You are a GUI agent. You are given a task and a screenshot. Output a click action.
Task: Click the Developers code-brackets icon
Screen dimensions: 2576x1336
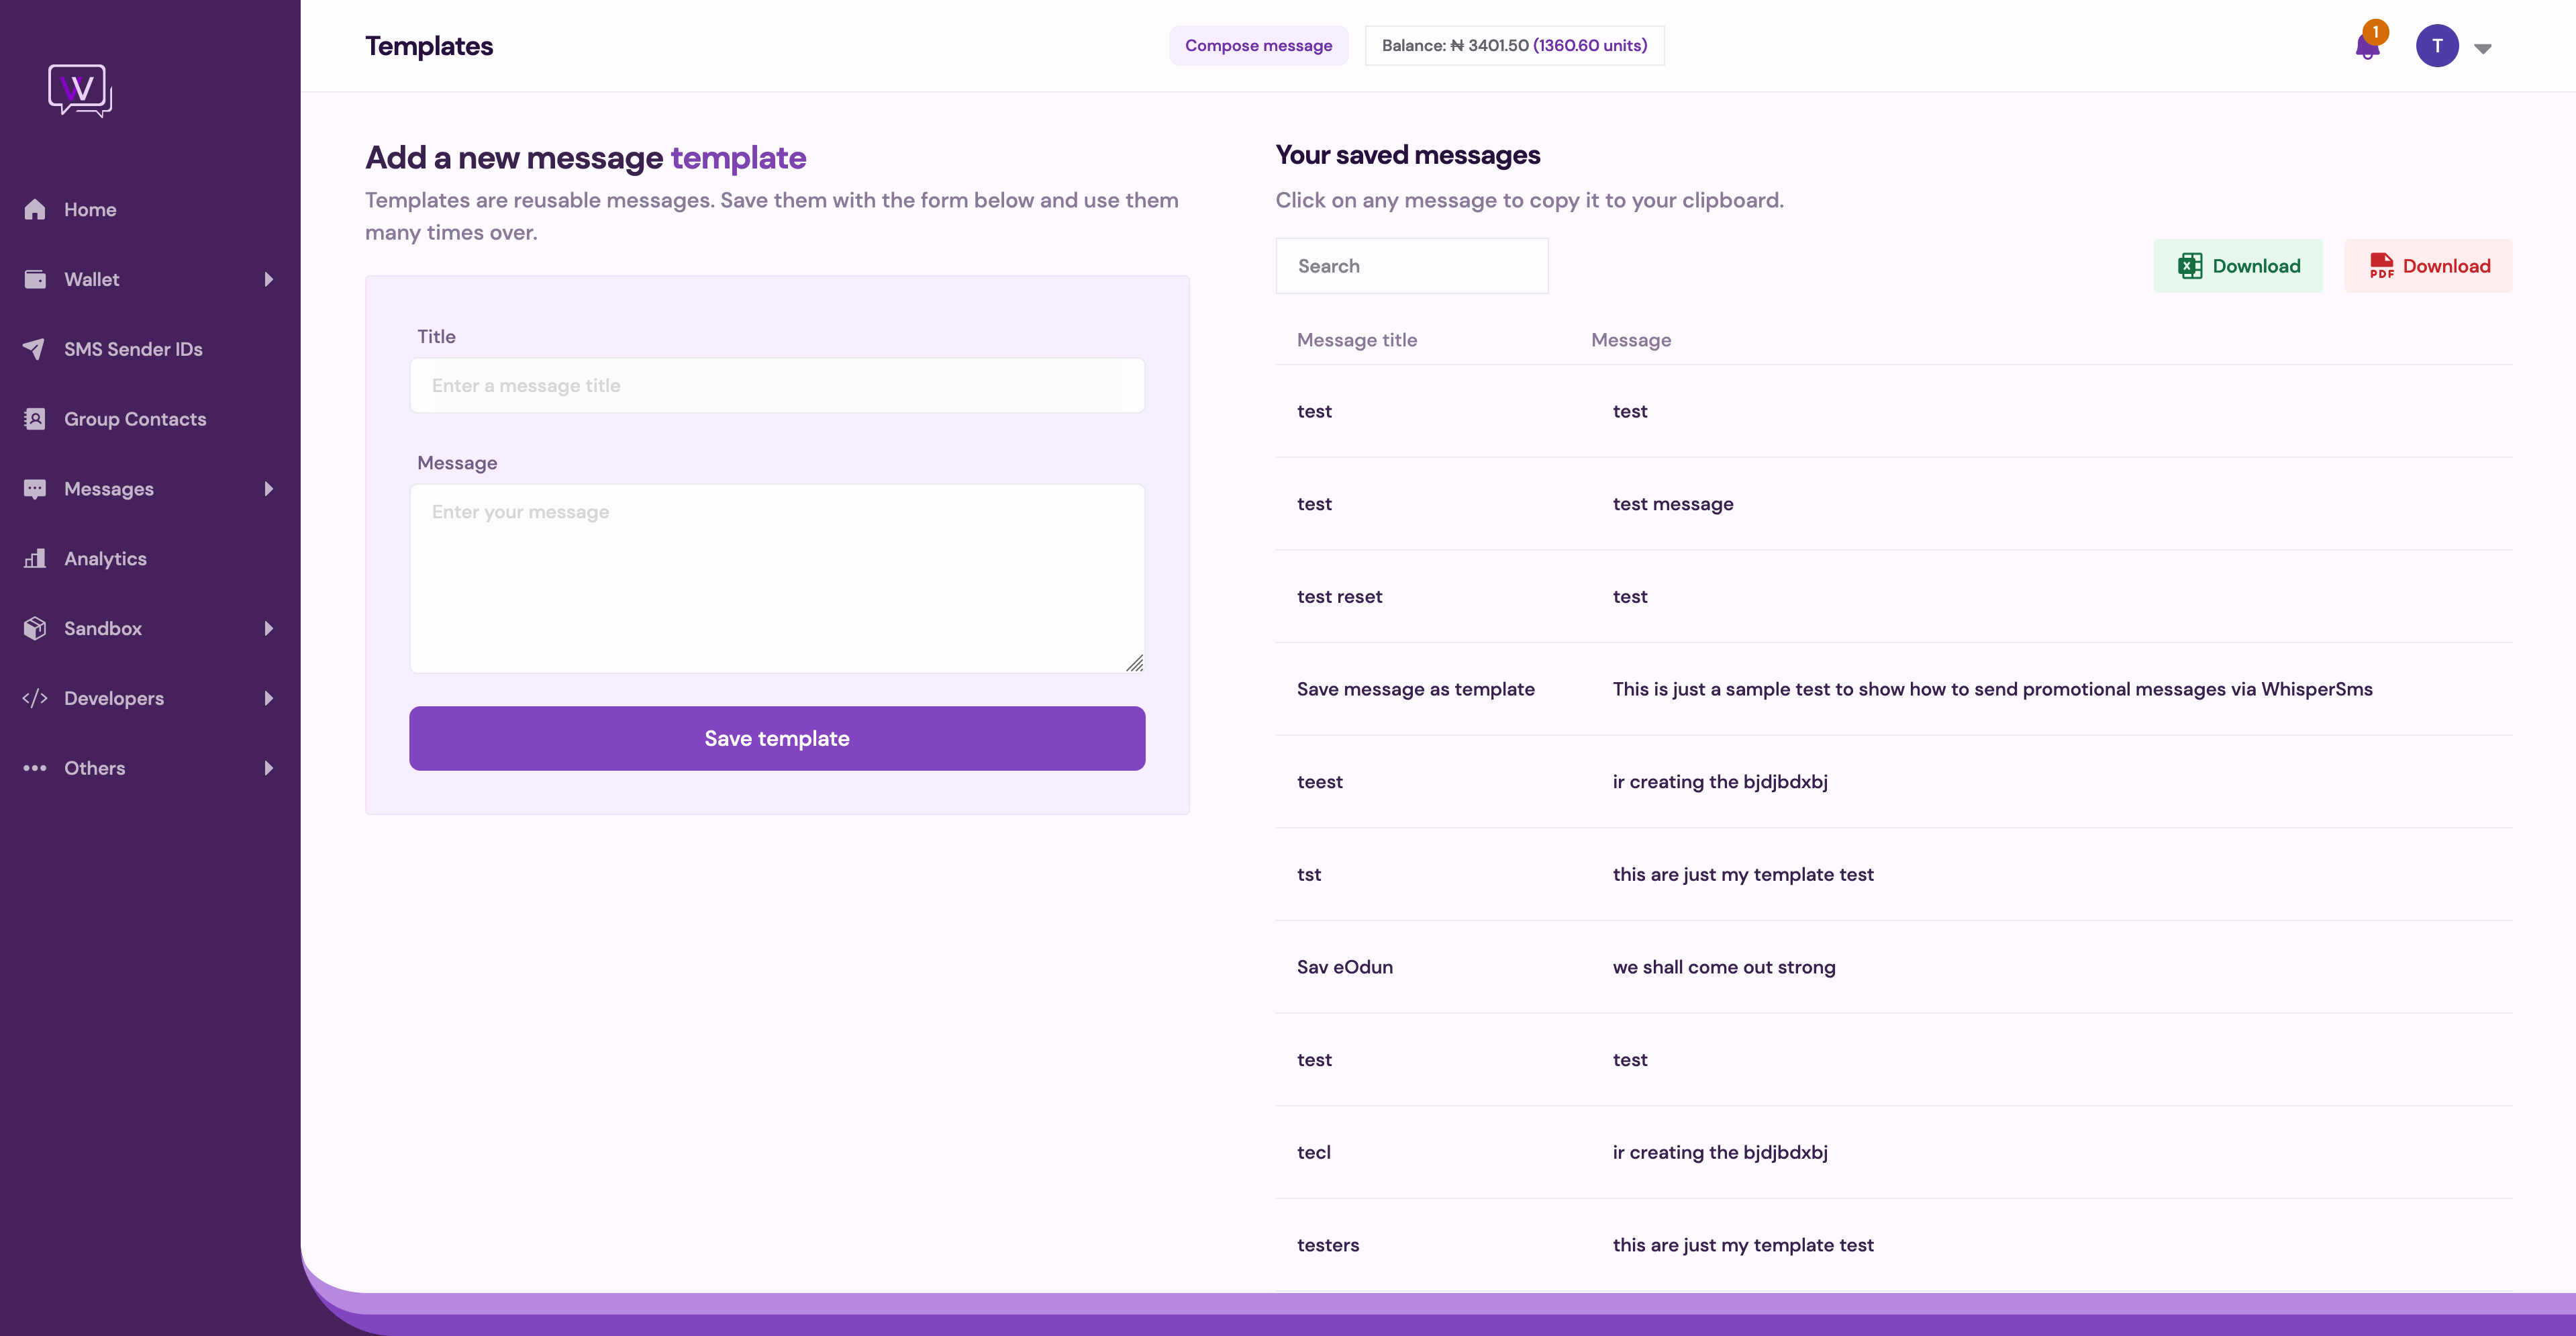tap(35, 698)
